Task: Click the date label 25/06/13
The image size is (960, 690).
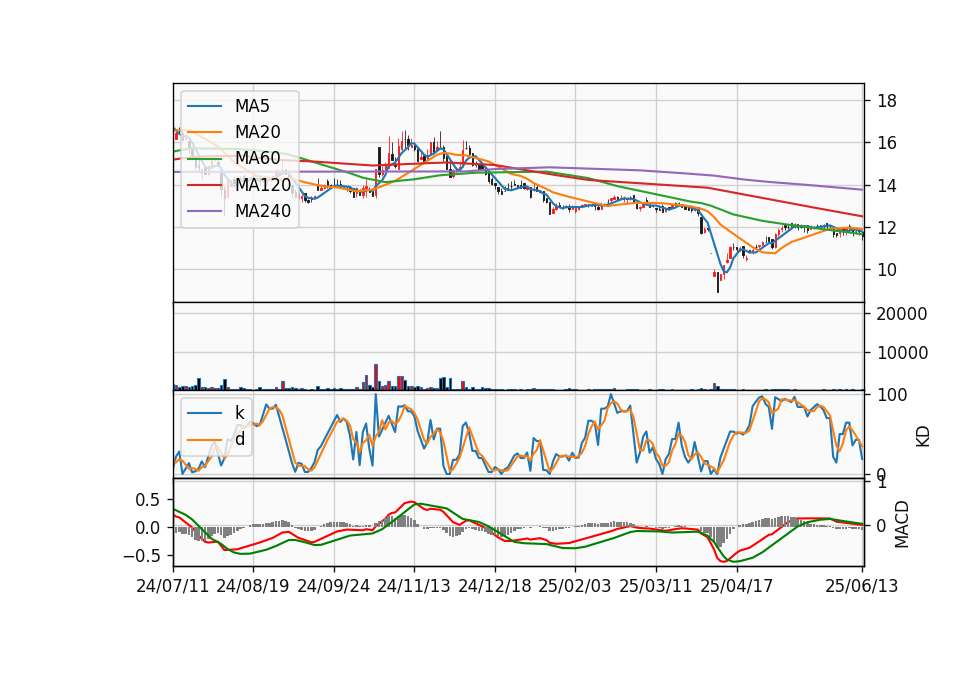Action: [x=862, y=586]
